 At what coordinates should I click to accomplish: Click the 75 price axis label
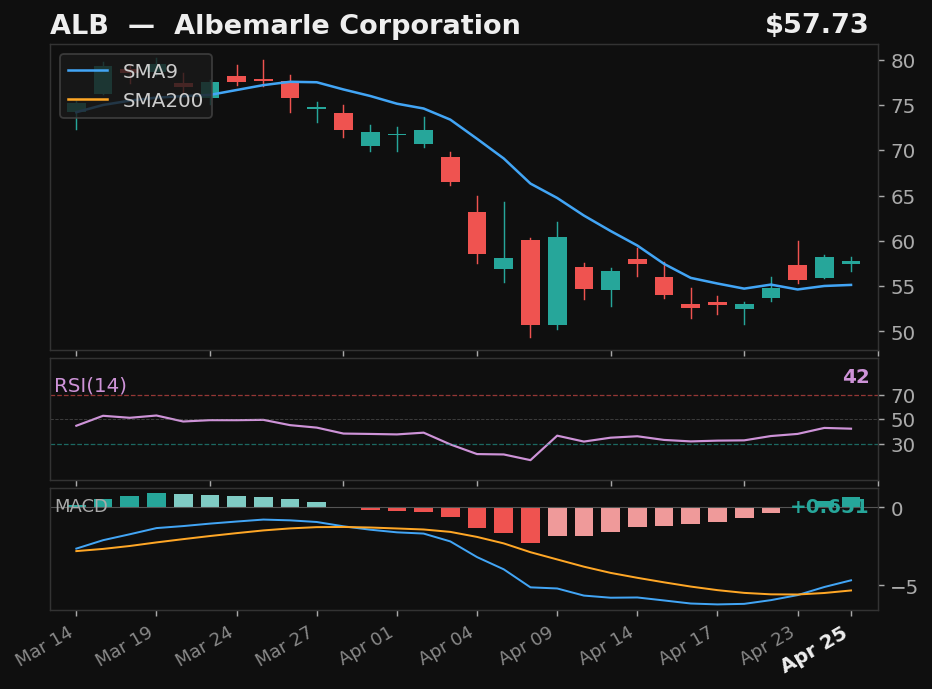point(903,106)
